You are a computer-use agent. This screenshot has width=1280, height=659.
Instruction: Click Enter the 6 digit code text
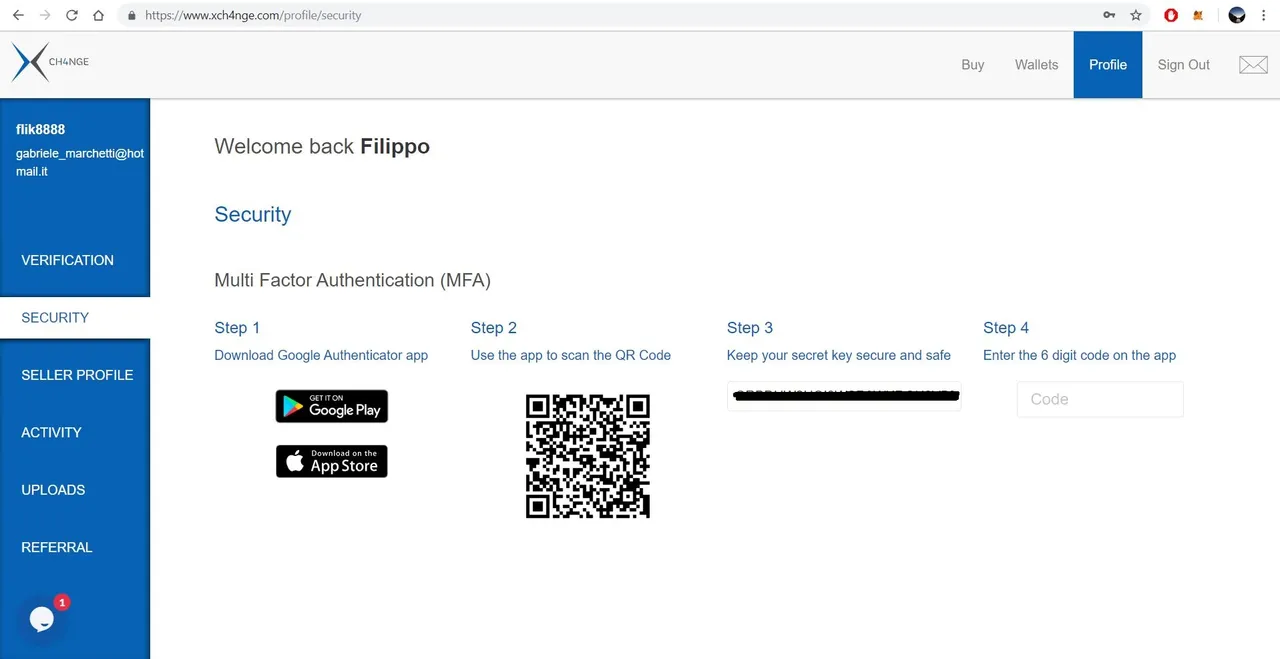click(1080, 355)
